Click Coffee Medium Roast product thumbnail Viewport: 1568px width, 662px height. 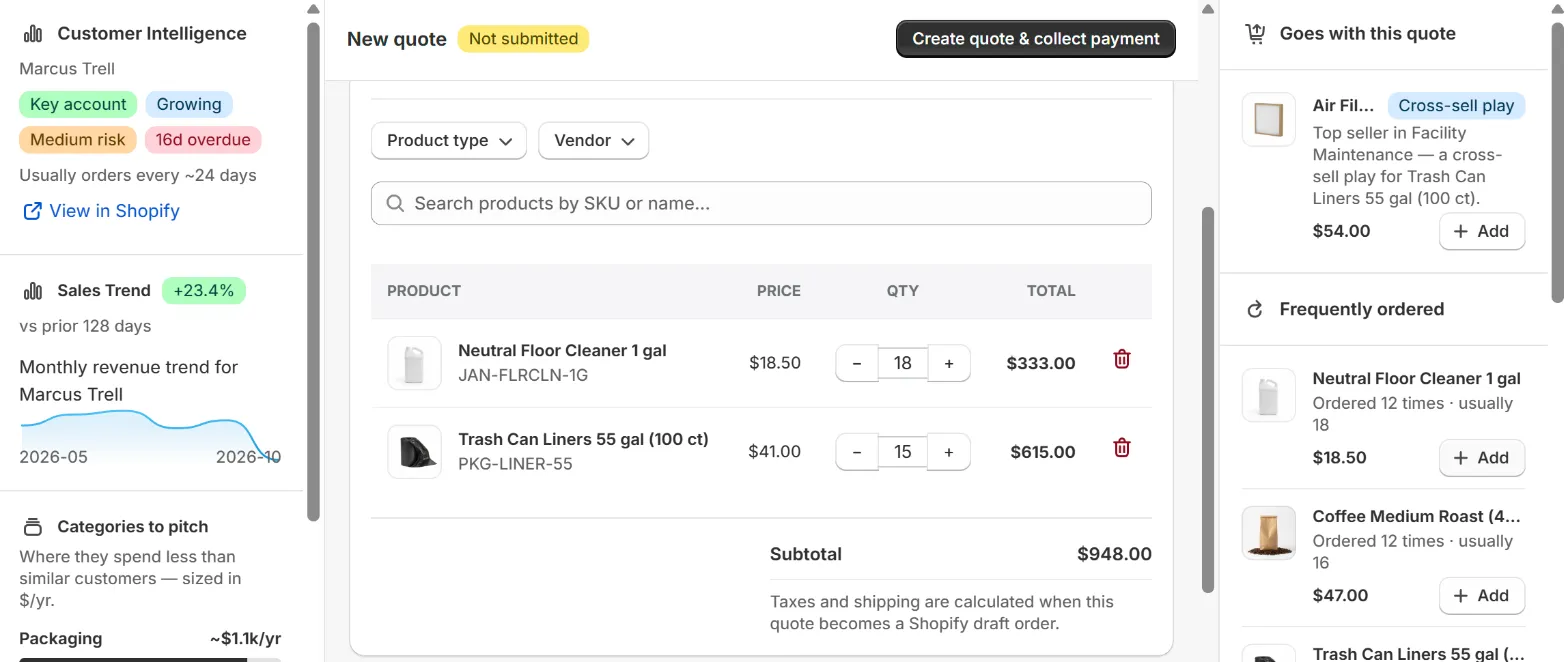click(1269, 533)
